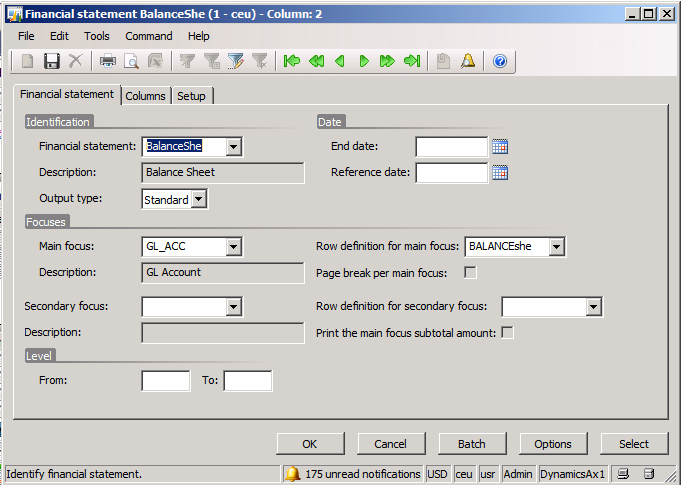Click the New record toolbar icon

pos(28,61)
